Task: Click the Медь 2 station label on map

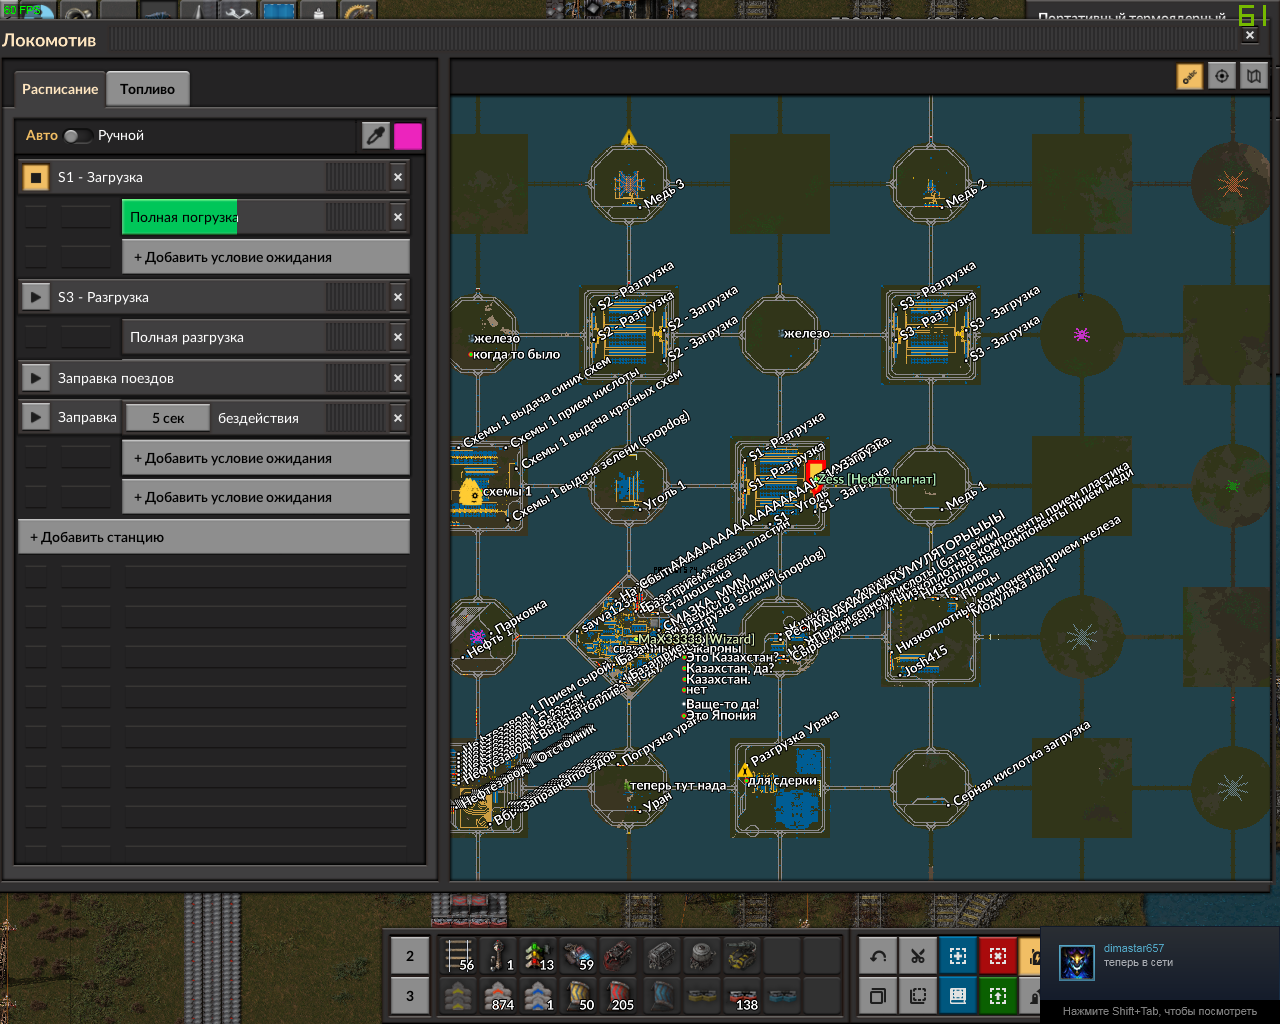Action: pos(967,193)
